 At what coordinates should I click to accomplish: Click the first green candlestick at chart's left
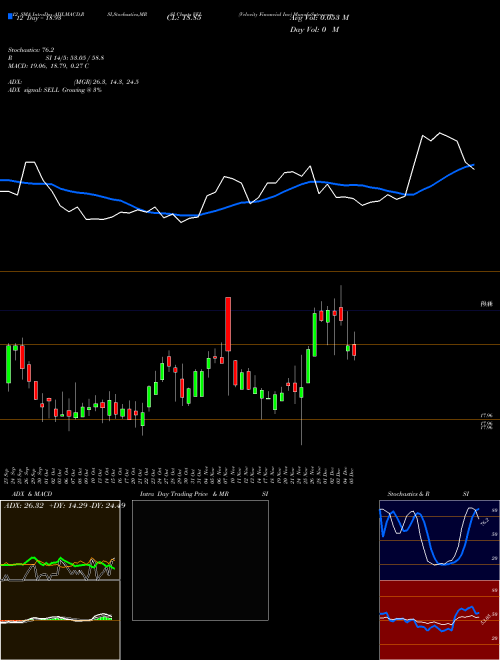tap(8, 364)
